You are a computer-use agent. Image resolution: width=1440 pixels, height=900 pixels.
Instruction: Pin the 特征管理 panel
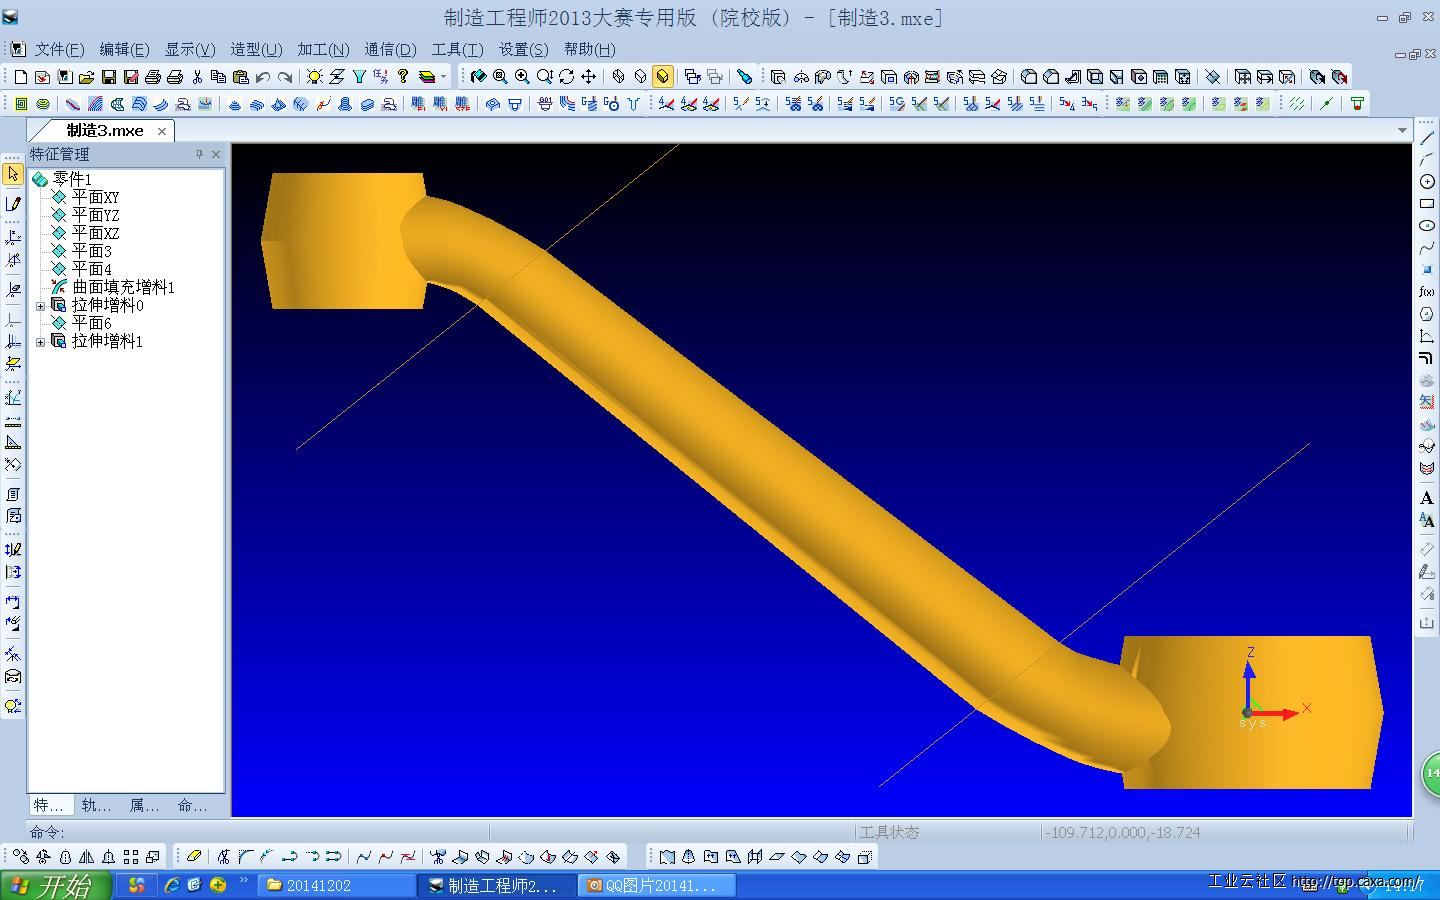[x=199, y=154]
